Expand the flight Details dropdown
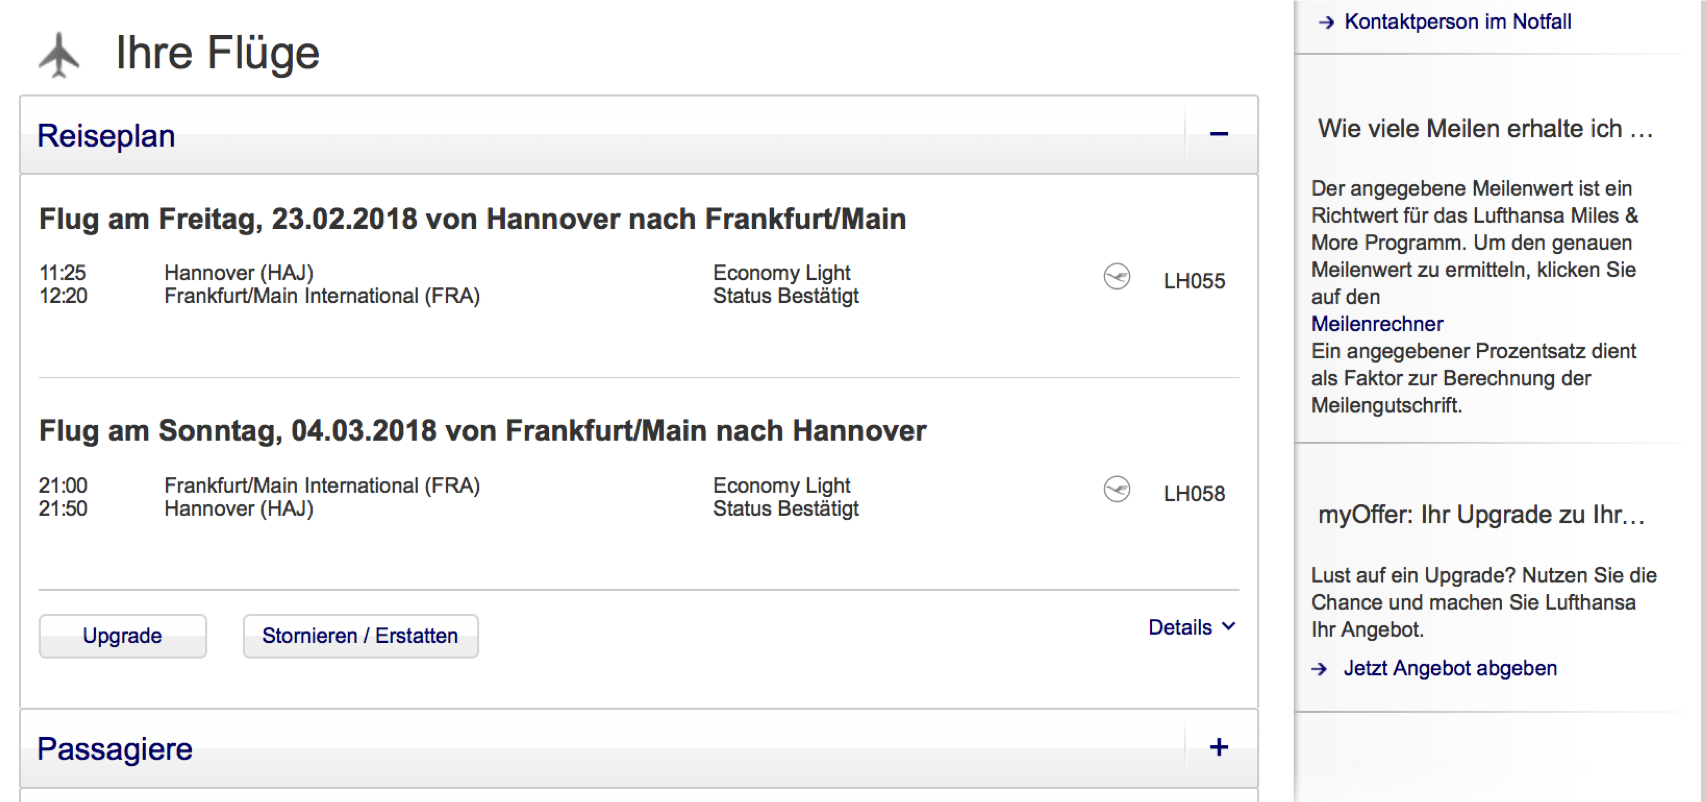The width and height of the screenshot is (1706, 802). coord(1191,627)
